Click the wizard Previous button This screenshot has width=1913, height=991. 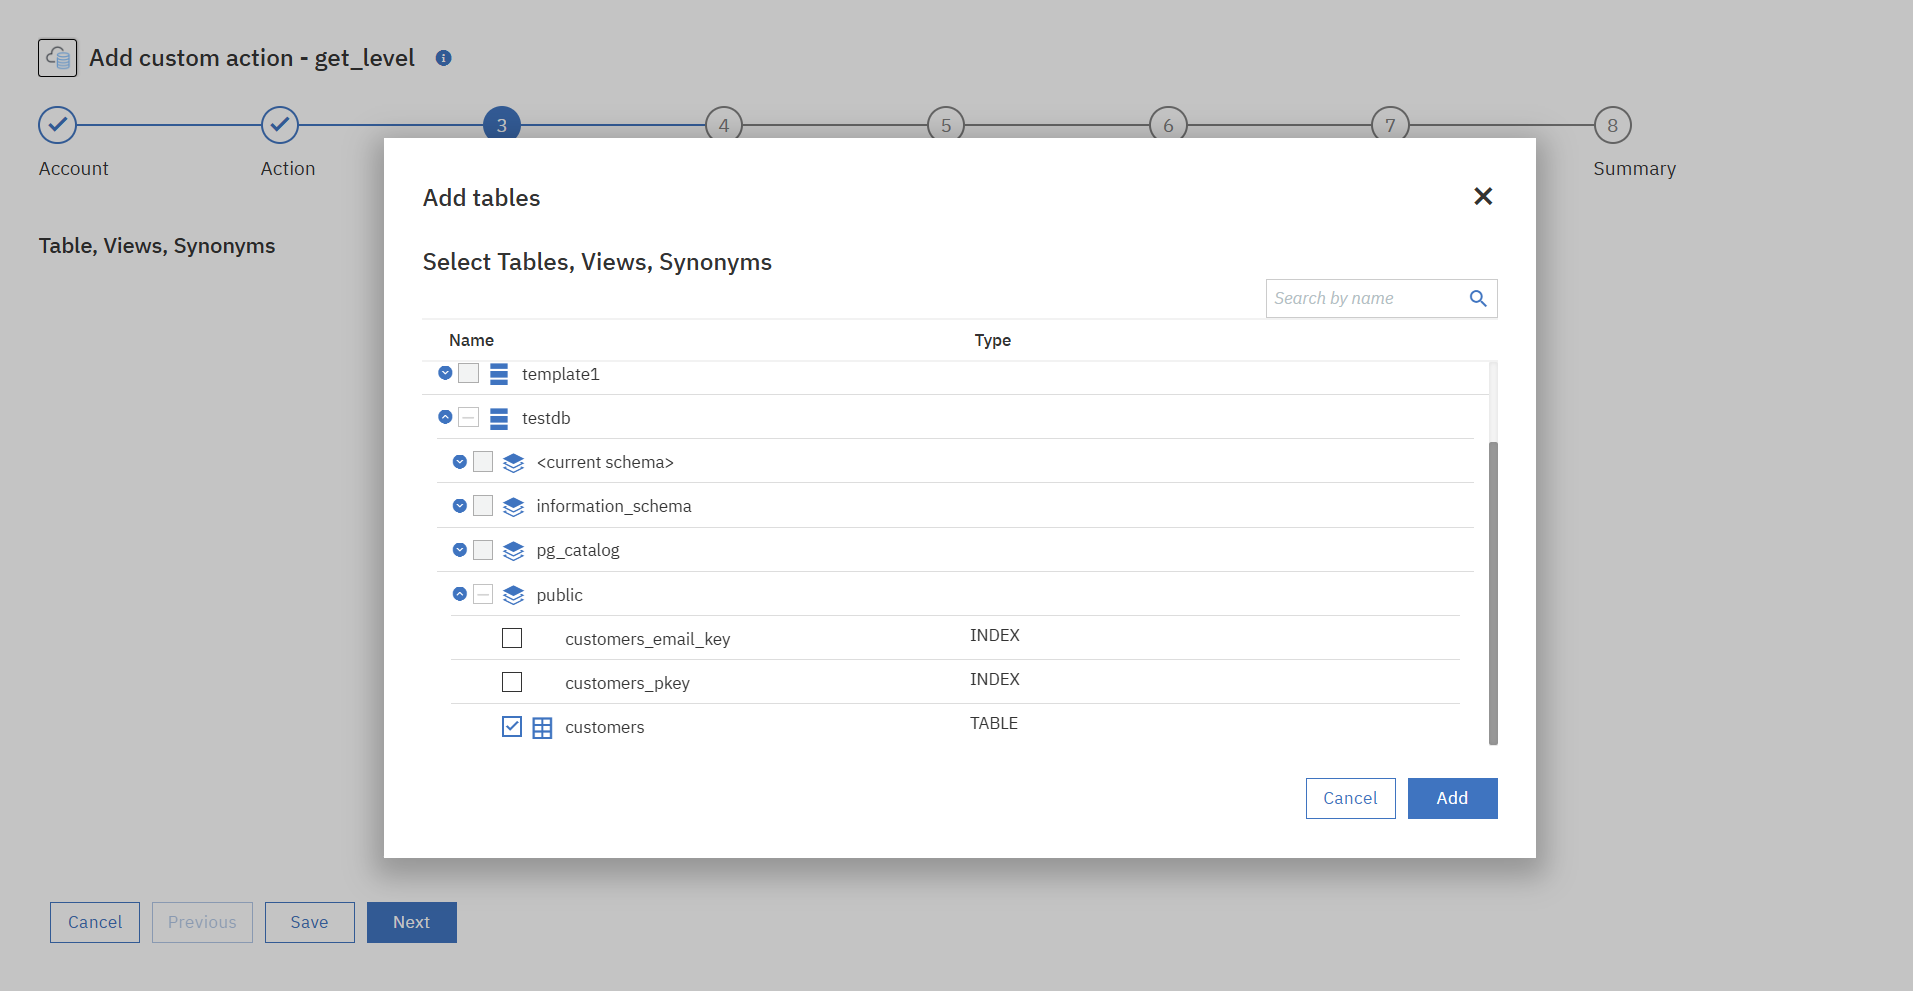(202, 922)
